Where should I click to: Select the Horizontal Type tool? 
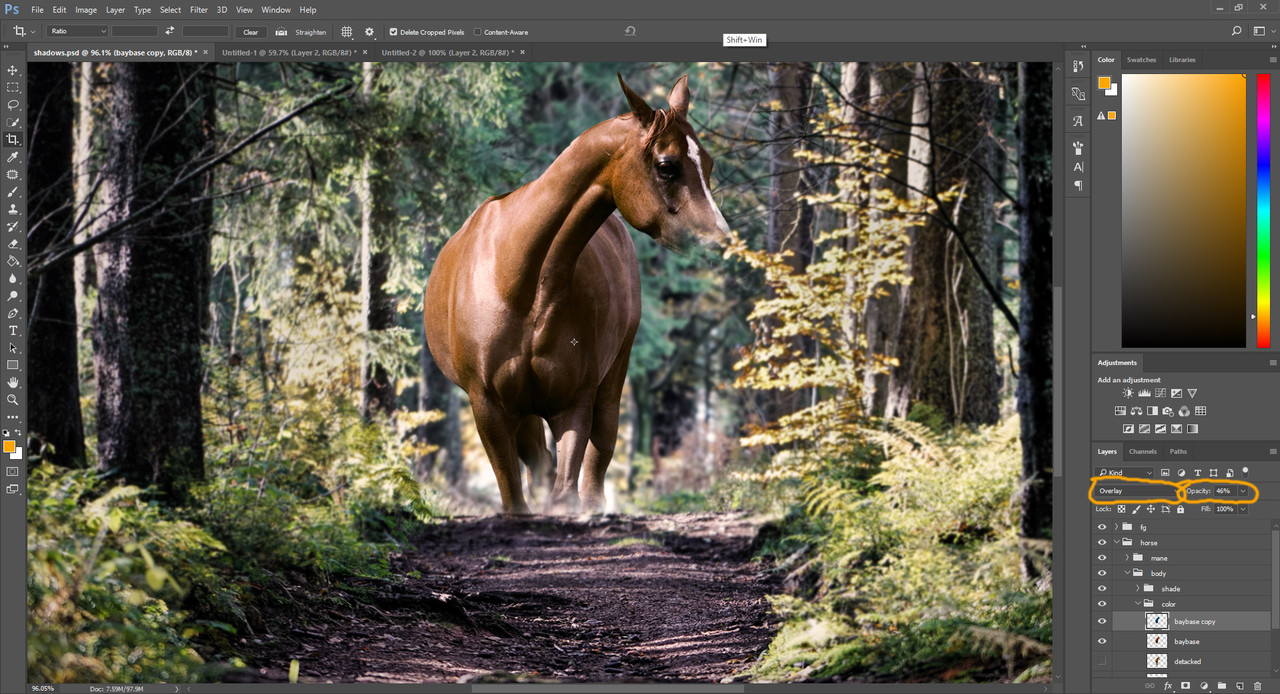(13, 330)
